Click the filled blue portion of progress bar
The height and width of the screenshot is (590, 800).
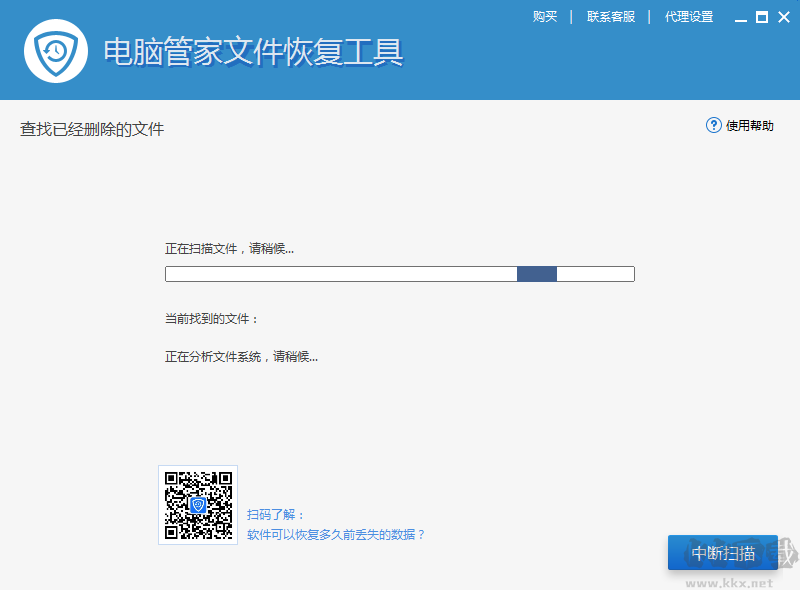pyautogui.click(x=537, y=273)
